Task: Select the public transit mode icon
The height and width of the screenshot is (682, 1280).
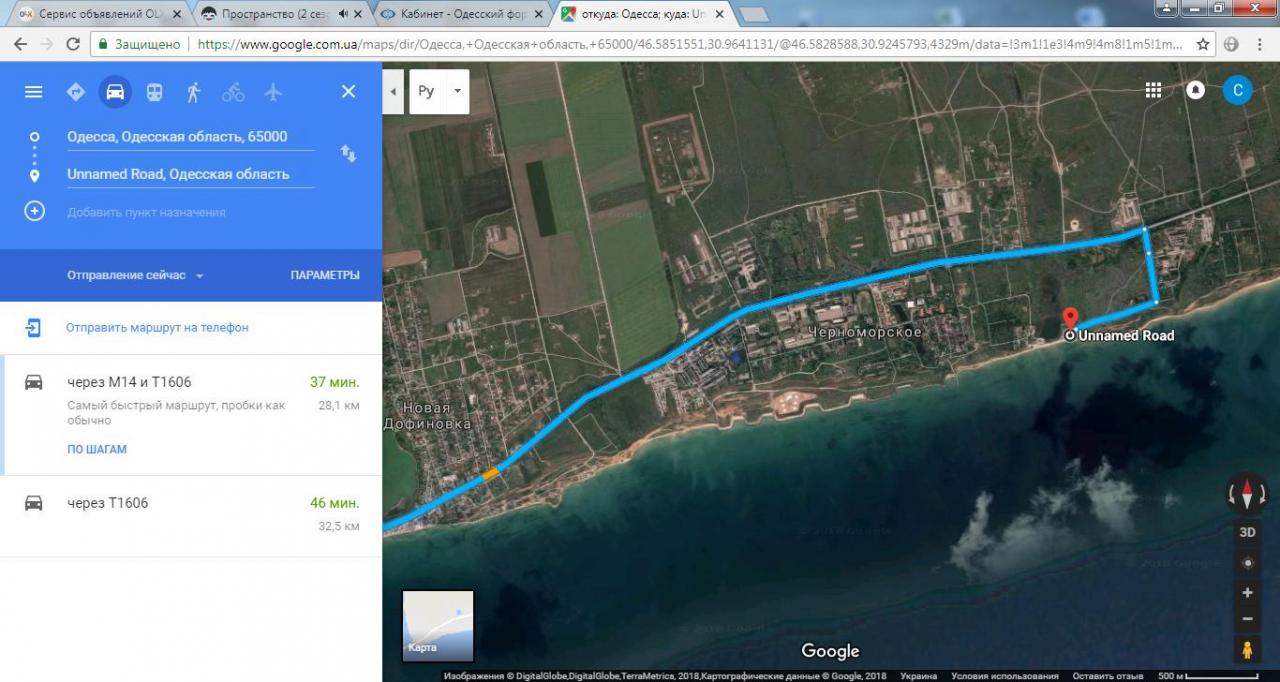Action: 154,92
